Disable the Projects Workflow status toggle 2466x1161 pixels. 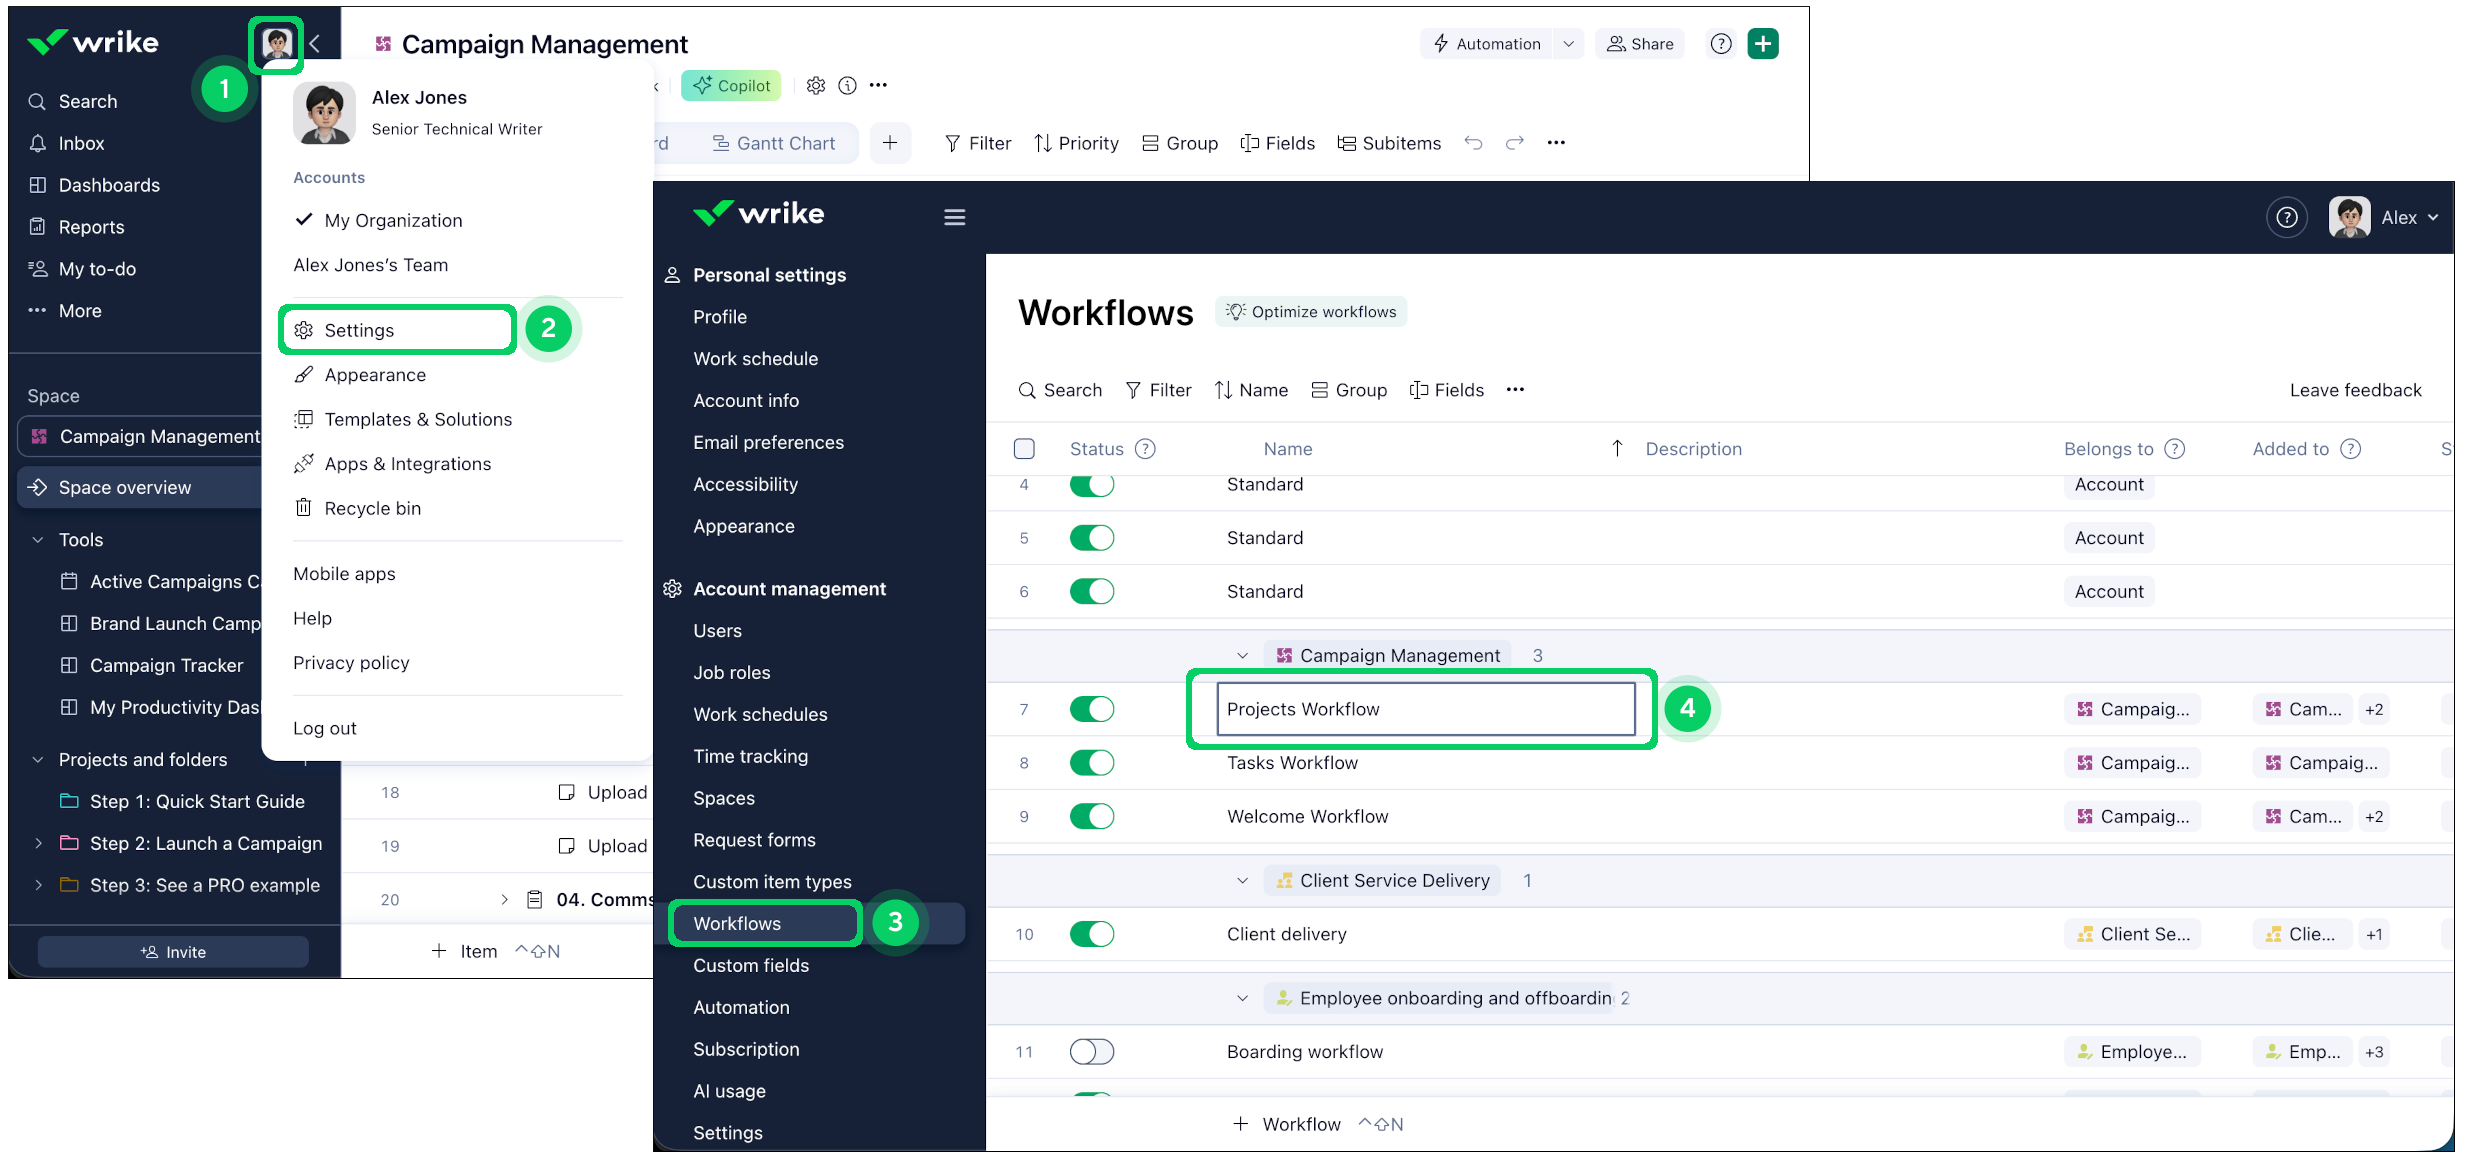tap(1091, 709)
